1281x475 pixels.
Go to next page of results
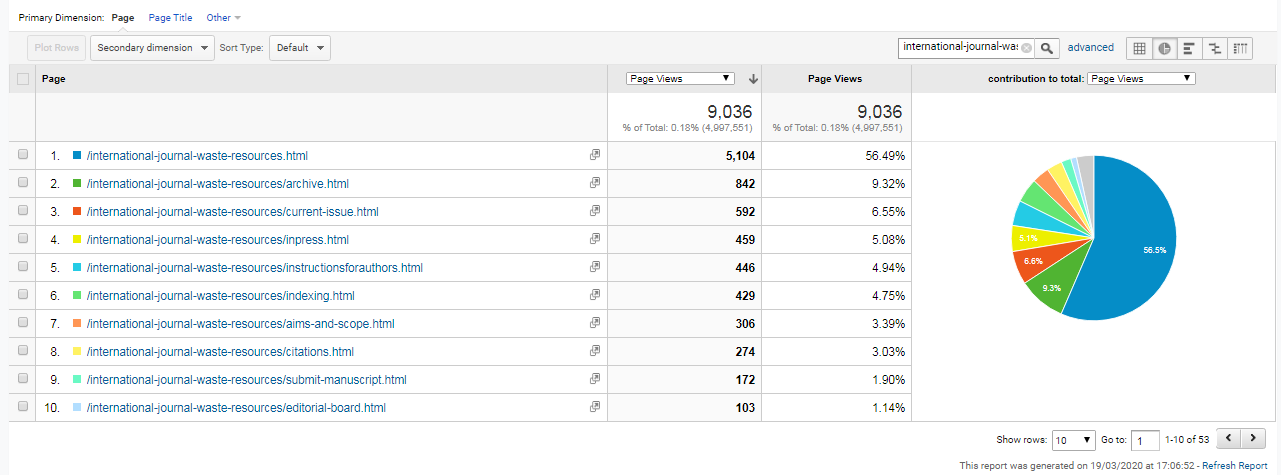(x=1253, y=439)
